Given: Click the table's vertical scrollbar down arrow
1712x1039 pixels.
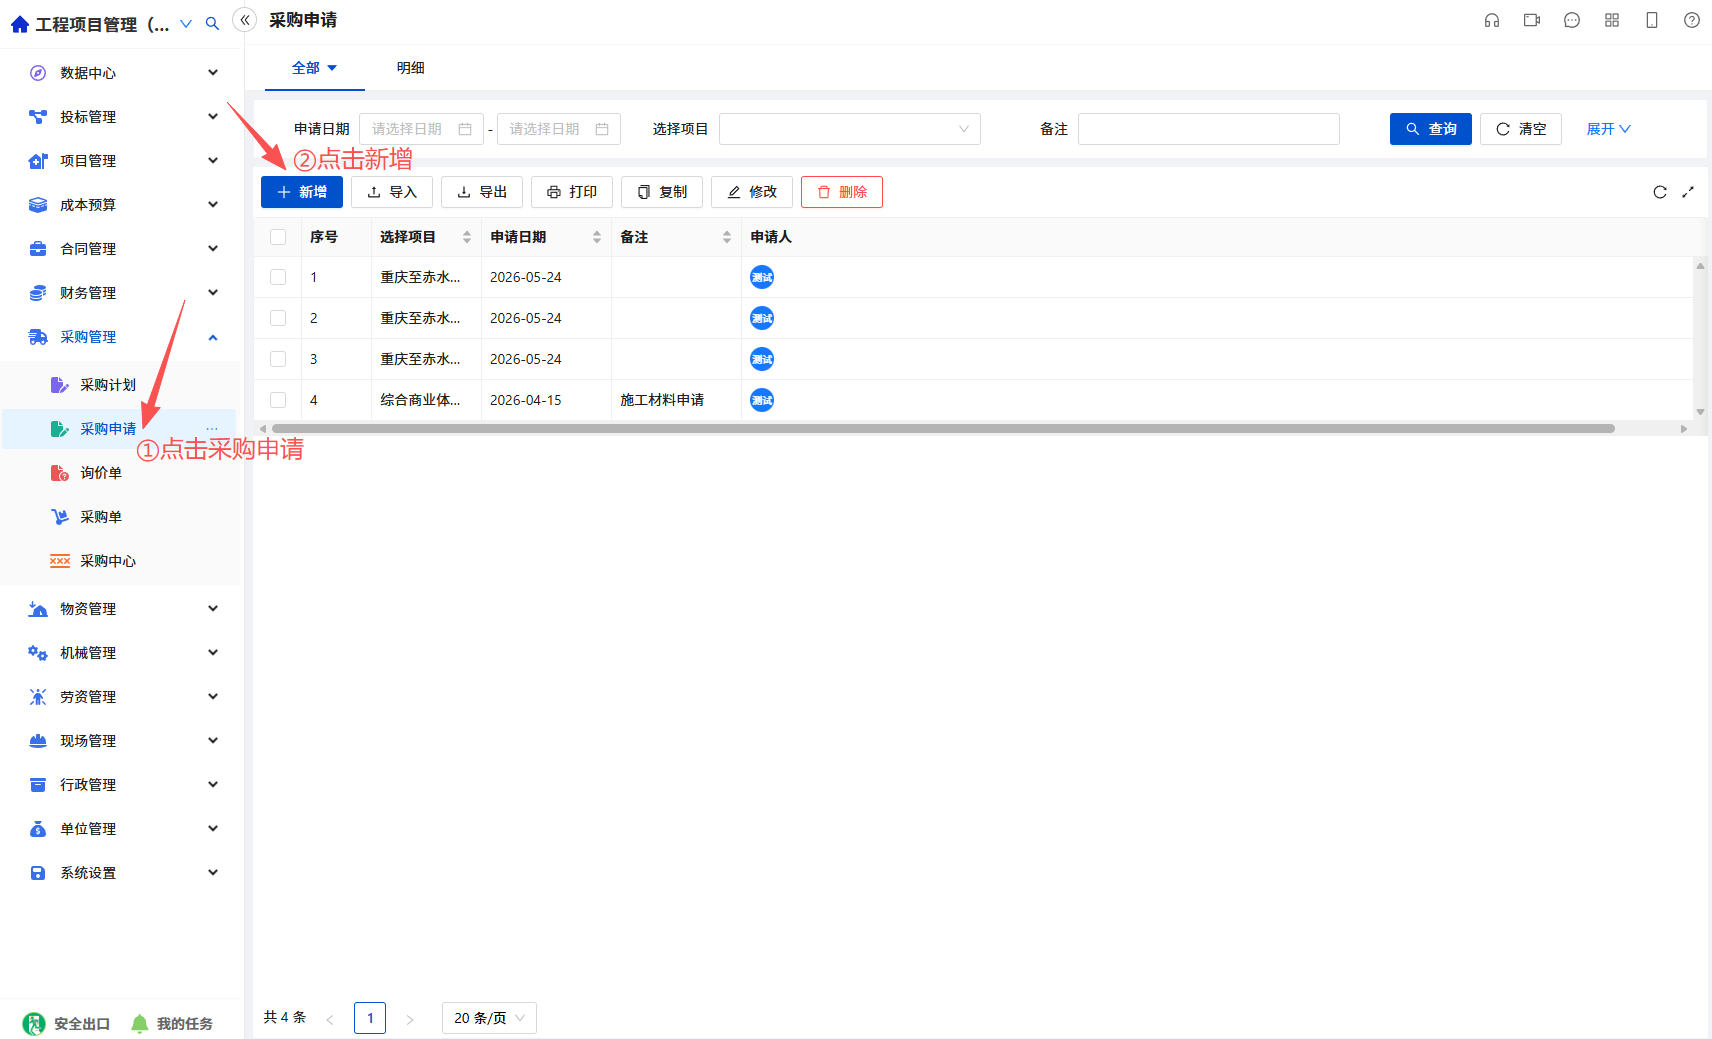Looking at the screenshot, I should 1700,412.
